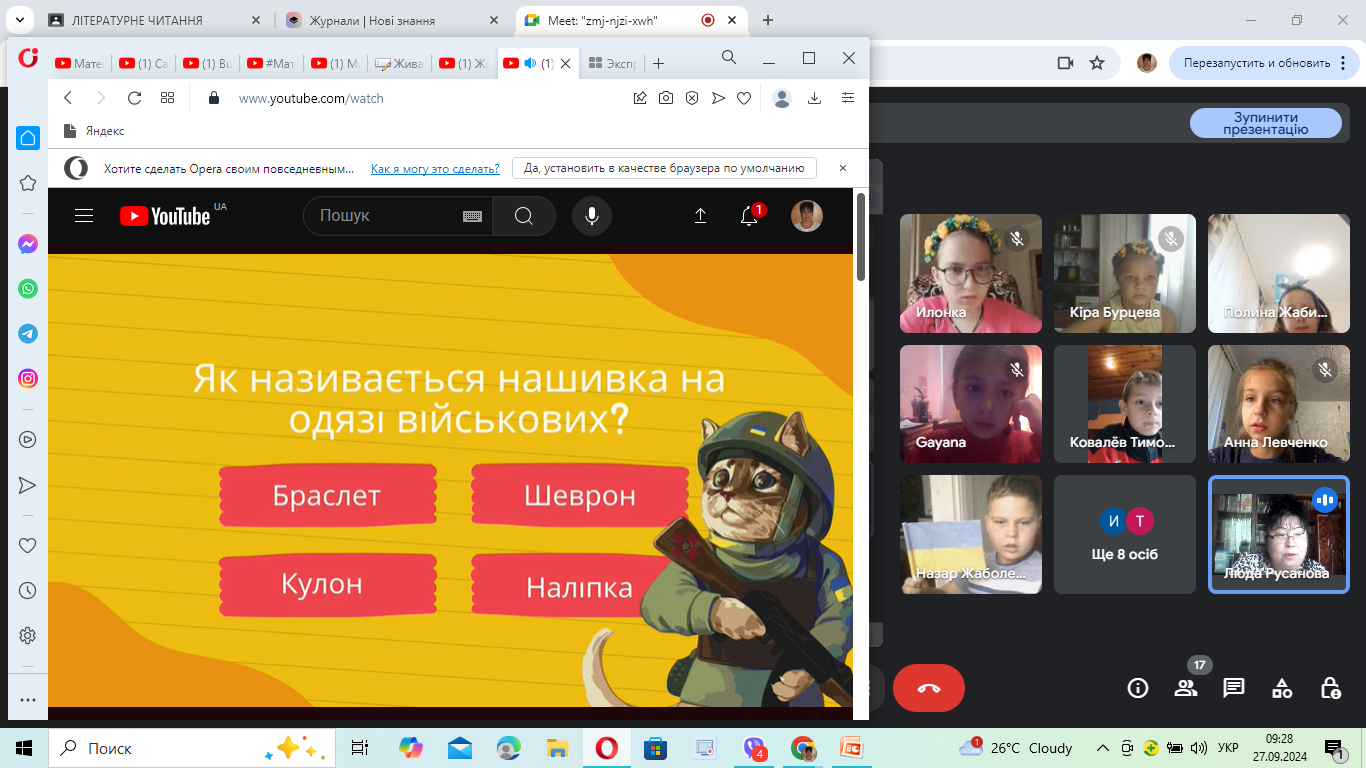Open Meet meeting details info icon

1137,688
